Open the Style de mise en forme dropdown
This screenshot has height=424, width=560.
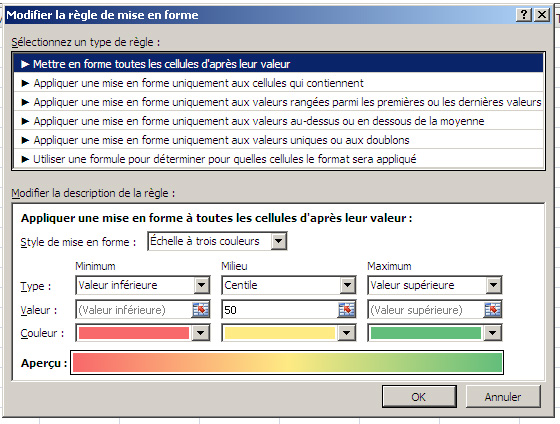click(x=279, y=241)
